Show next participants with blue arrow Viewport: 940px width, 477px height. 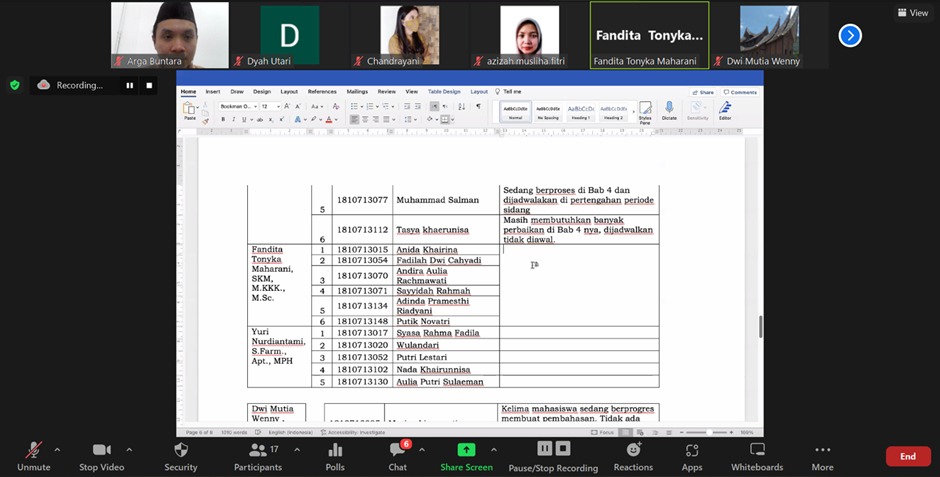pos(849,35)
